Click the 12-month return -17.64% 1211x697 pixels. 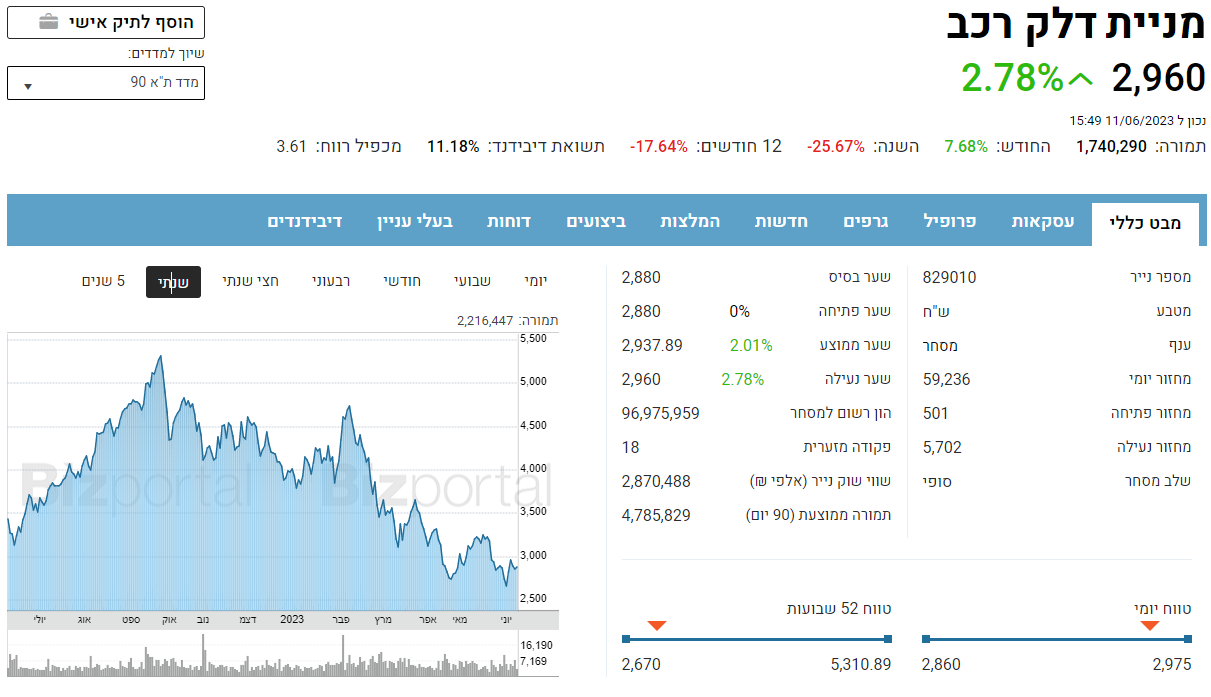[x=659, y=146]
